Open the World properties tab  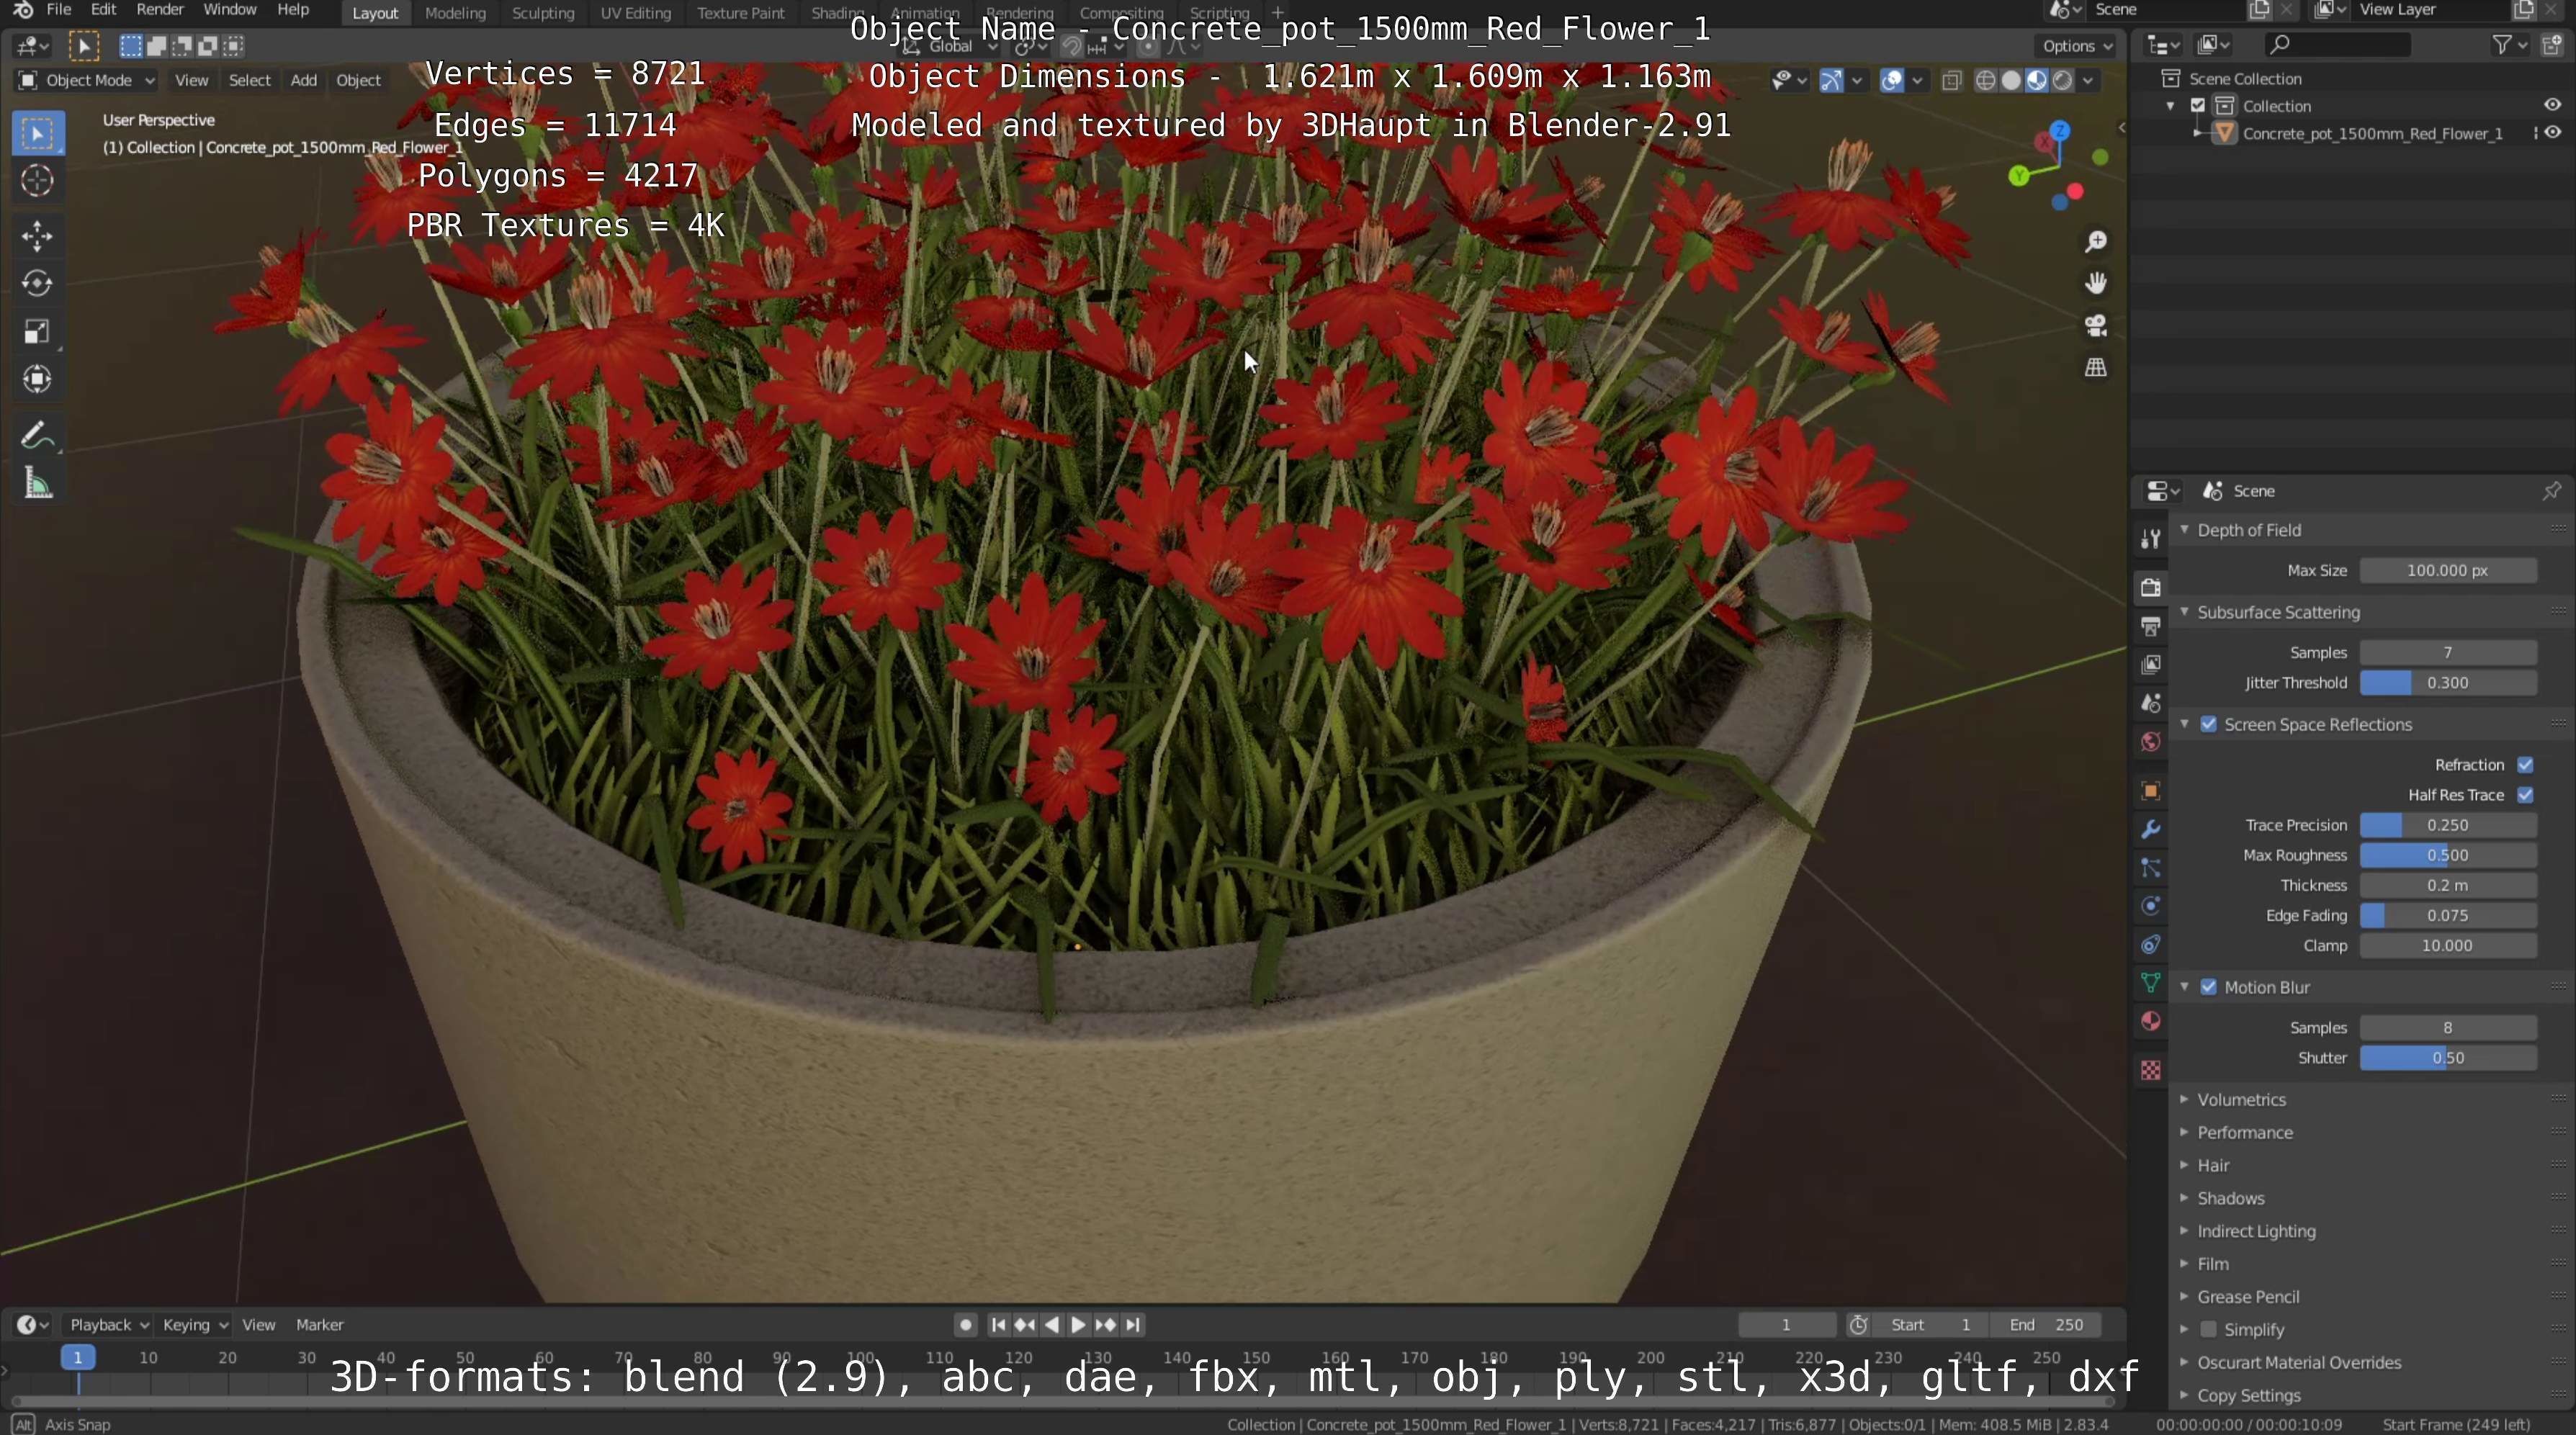pyautogui.click(x=2150, y=742)
